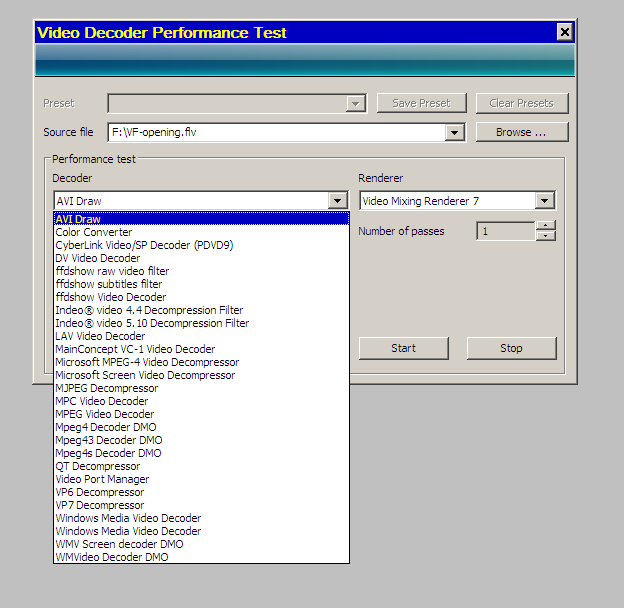The width and height of the screenshot is (624, 608).
Task: Choose Video Port Manager
Action: 201,479
